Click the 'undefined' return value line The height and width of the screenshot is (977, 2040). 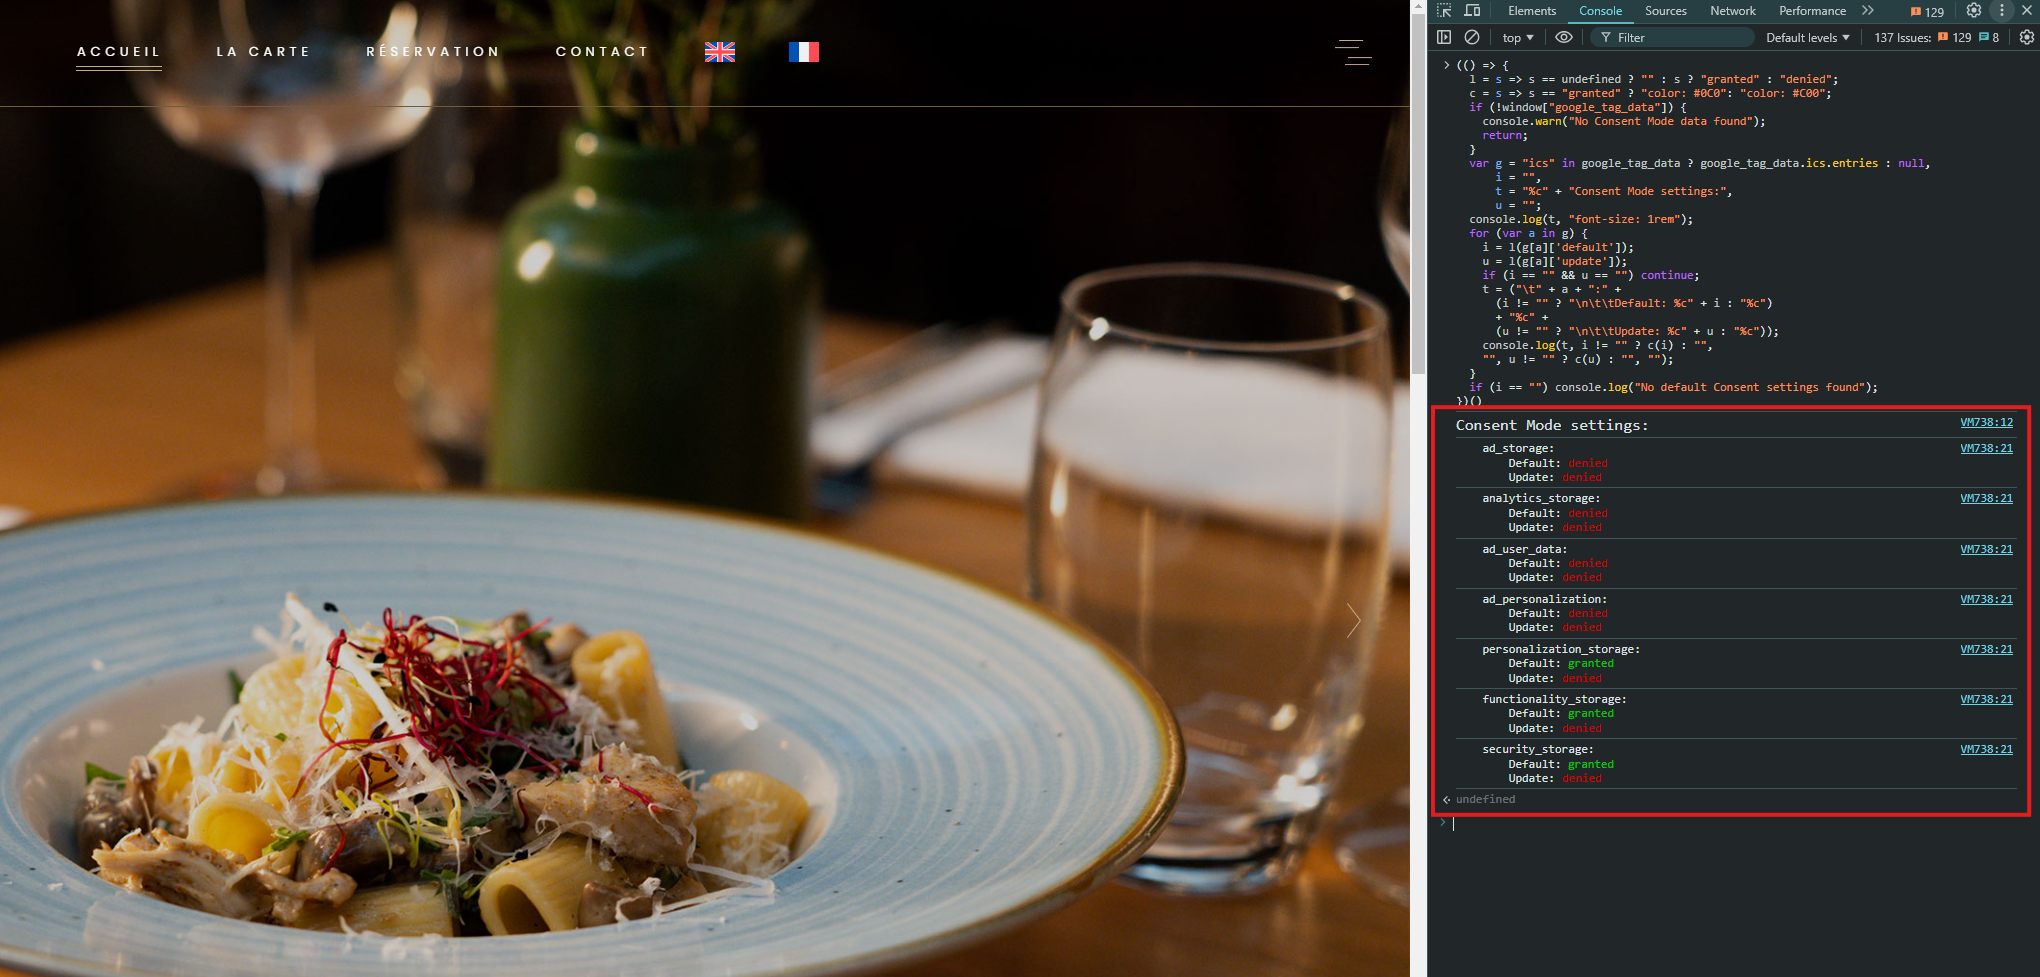pyautogui.click(x=1485, y=800)
